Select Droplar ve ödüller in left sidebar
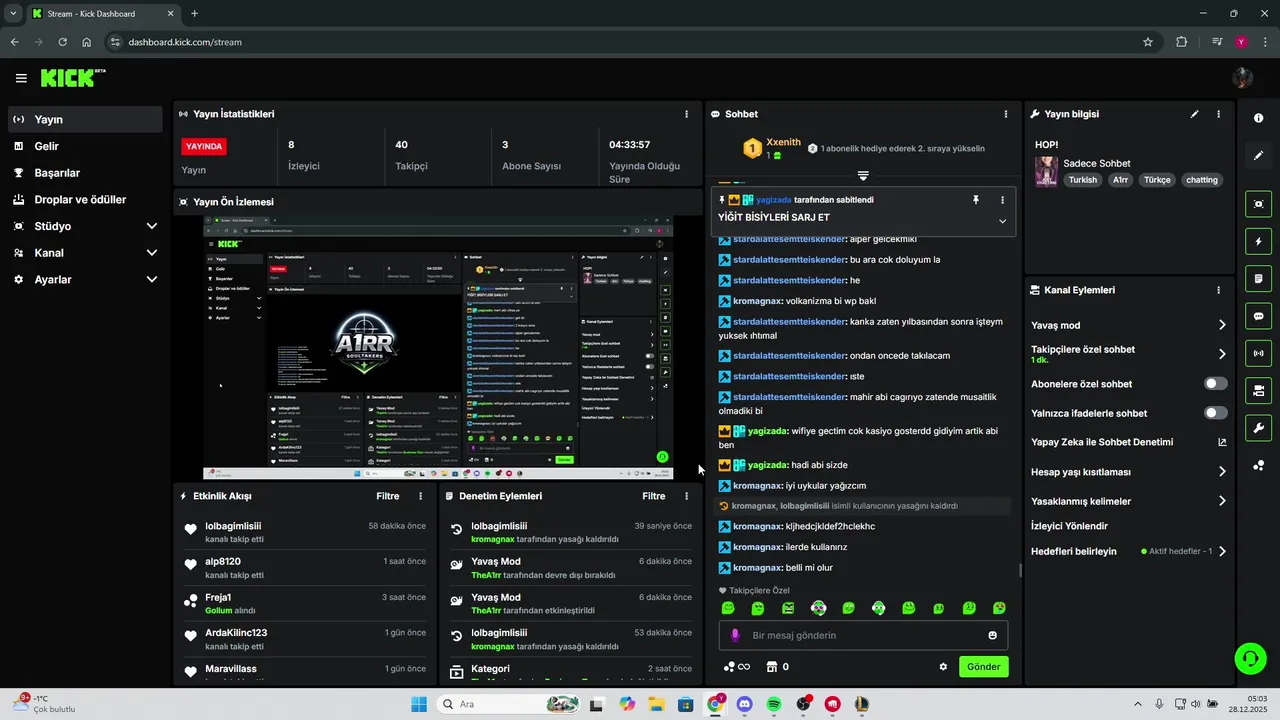 tap(85, 200)
